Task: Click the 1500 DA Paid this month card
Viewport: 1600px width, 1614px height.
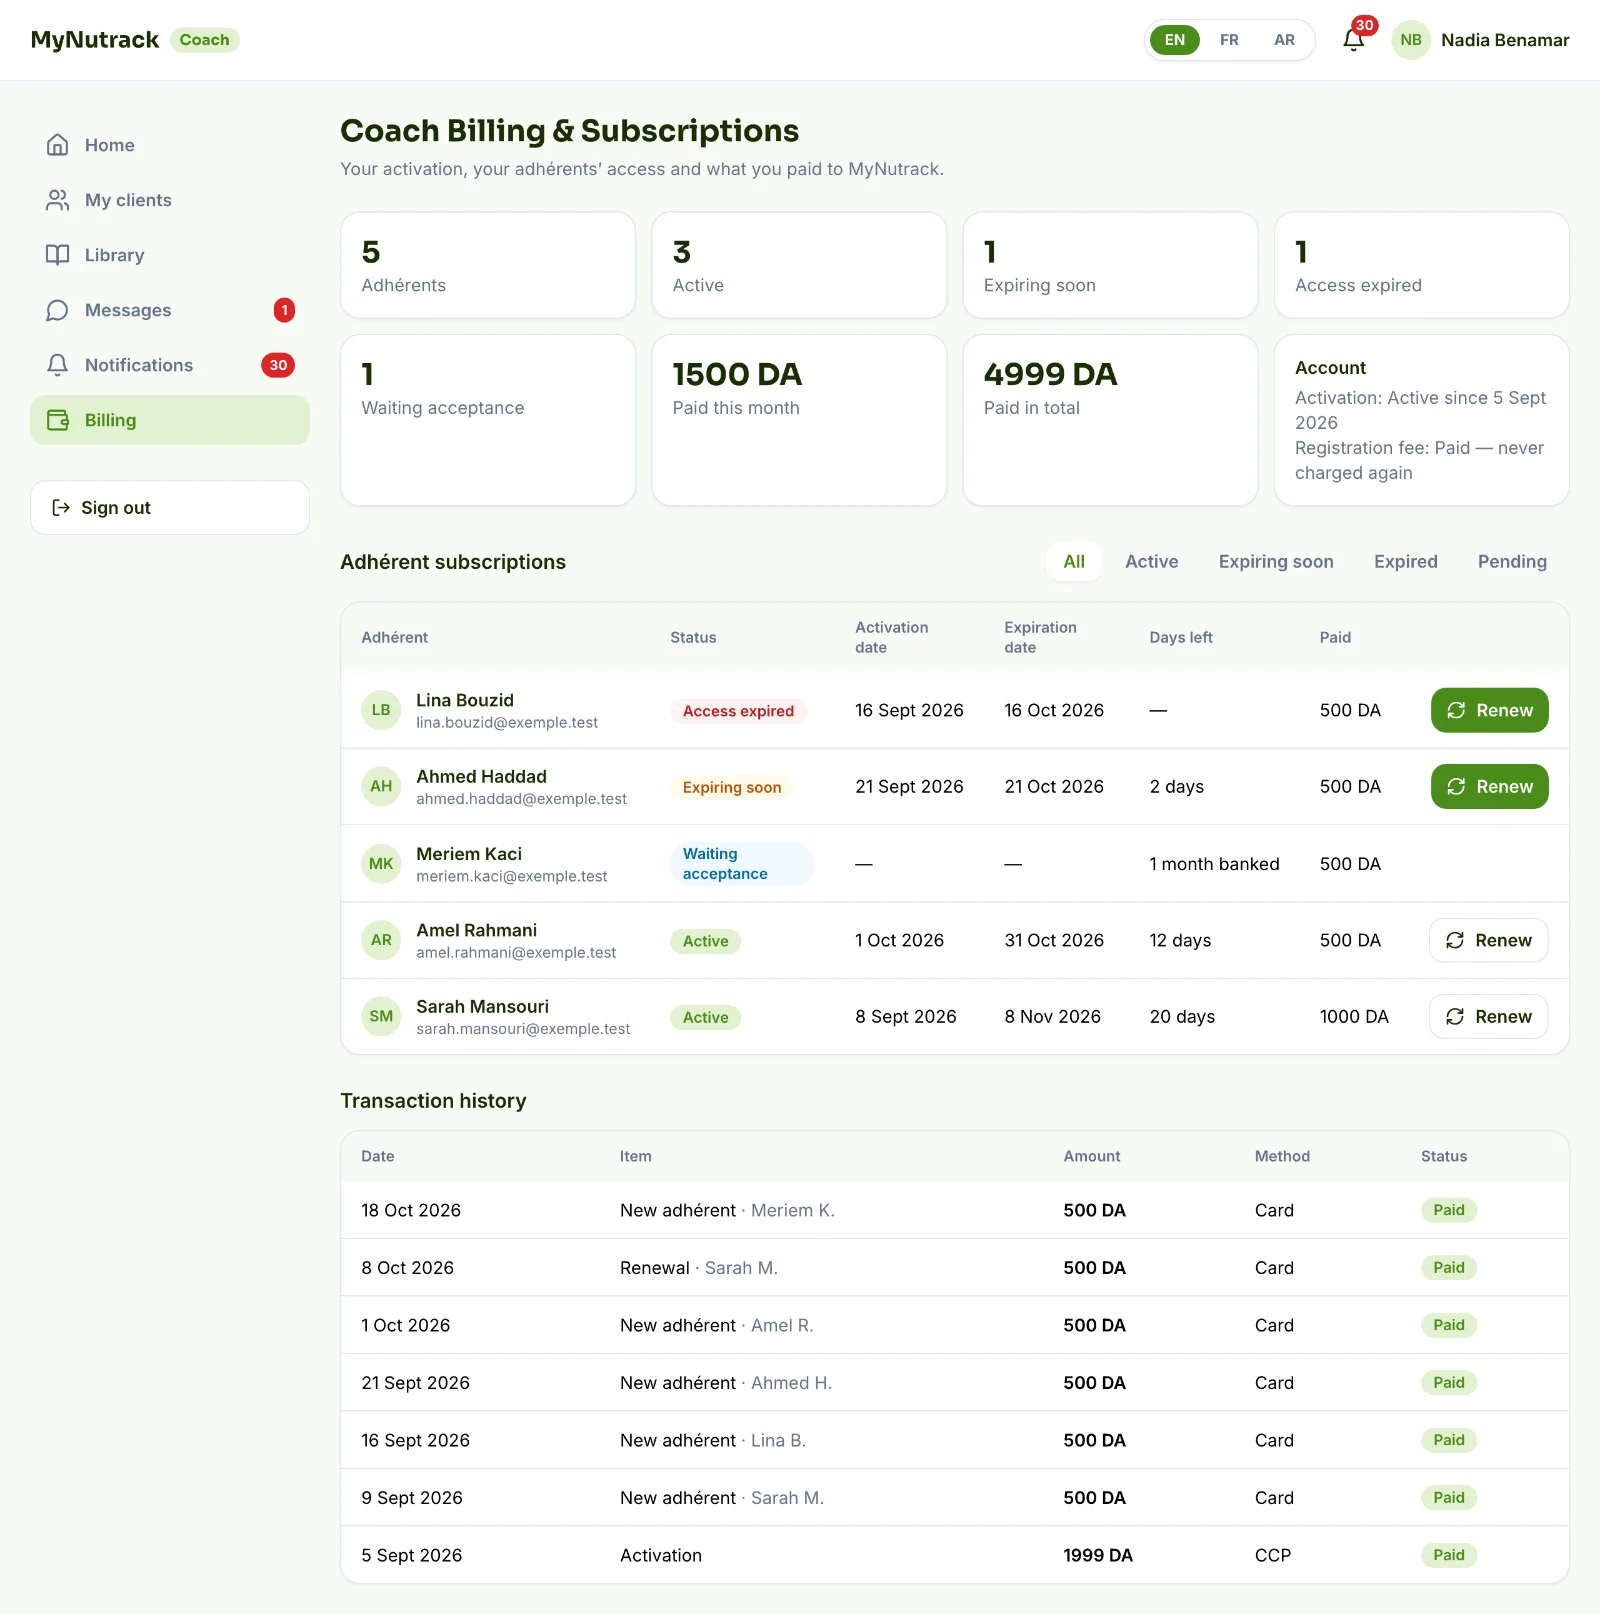Action: (799, 420)
